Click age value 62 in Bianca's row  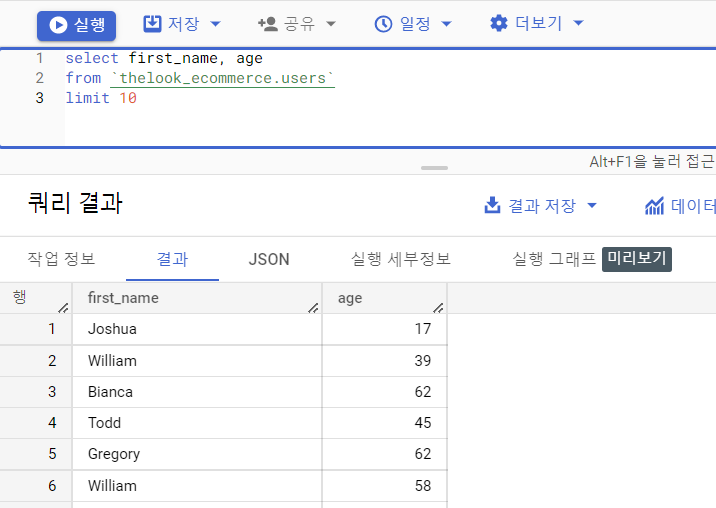(x=423, y=392)
